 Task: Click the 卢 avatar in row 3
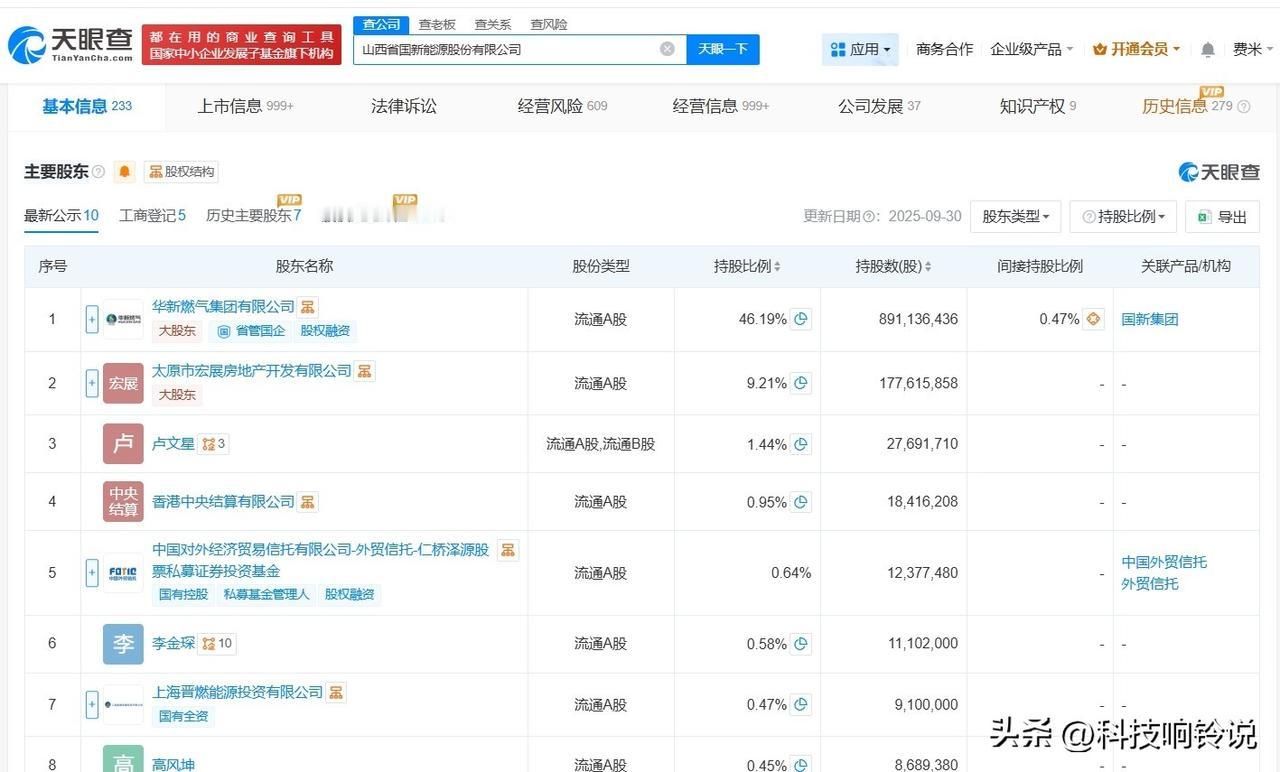click(123, 444)
